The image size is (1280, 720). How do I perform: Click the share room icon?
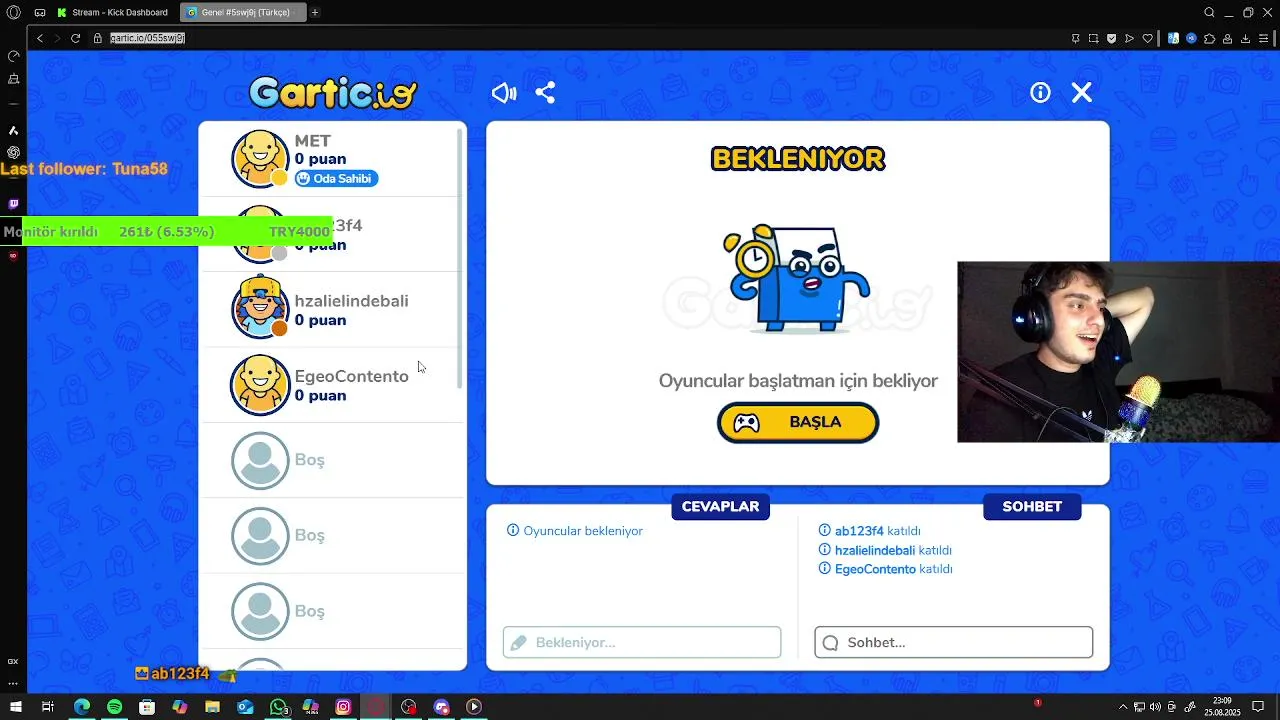tap(545, 93)
